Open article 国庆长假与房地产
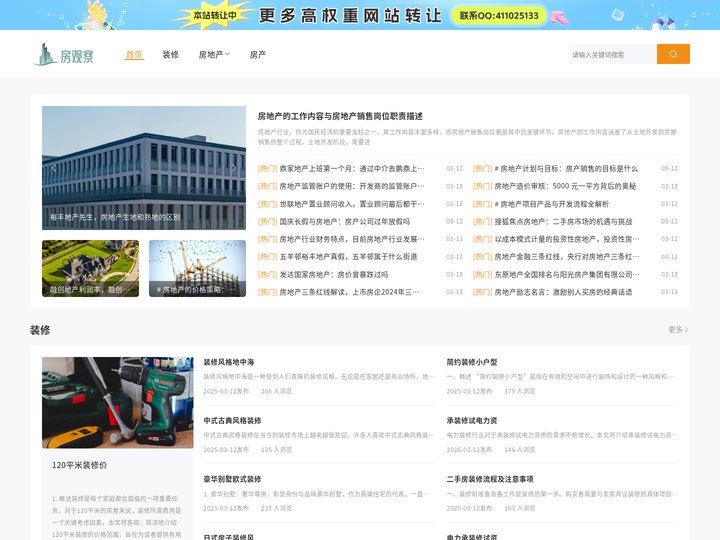720x540 pixels. pyautogui.click(x=344, y=221)
